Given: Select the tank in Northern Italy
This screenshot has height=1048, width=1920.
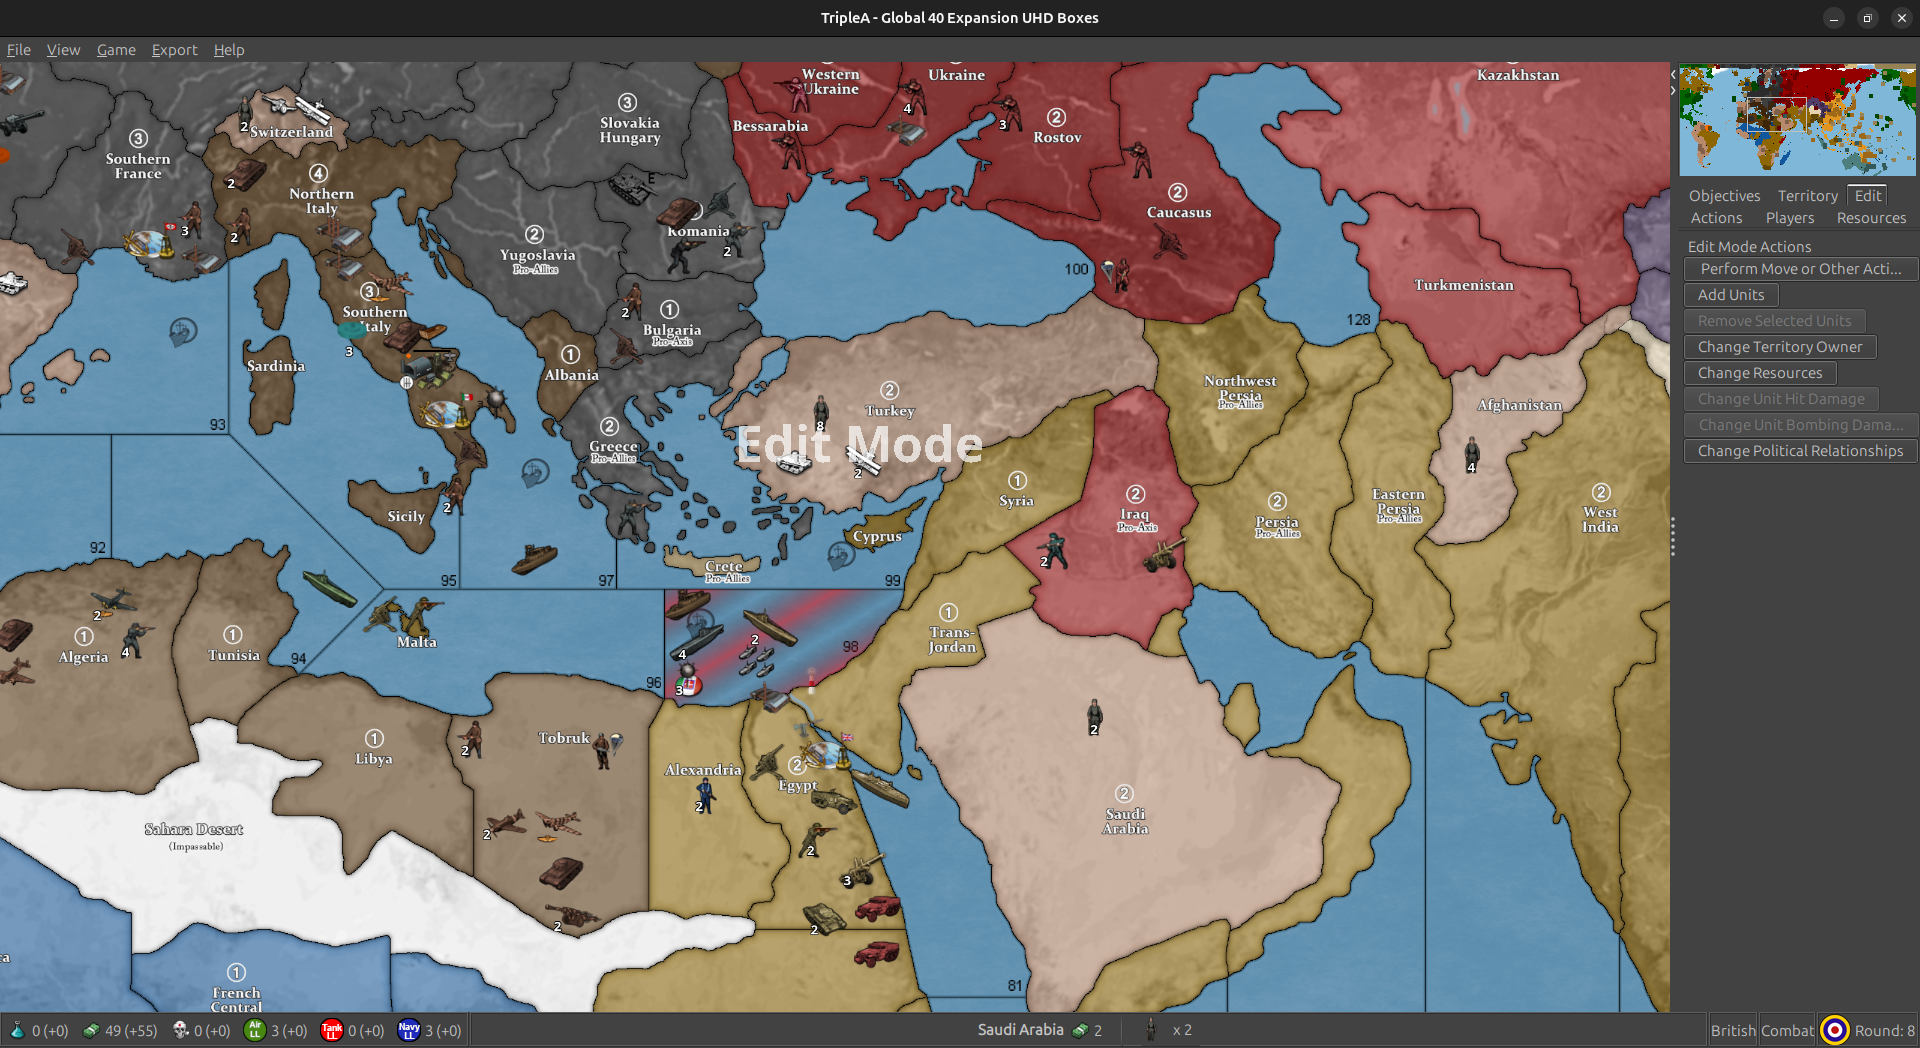Looking at the screenshot, I should point(245,175).
